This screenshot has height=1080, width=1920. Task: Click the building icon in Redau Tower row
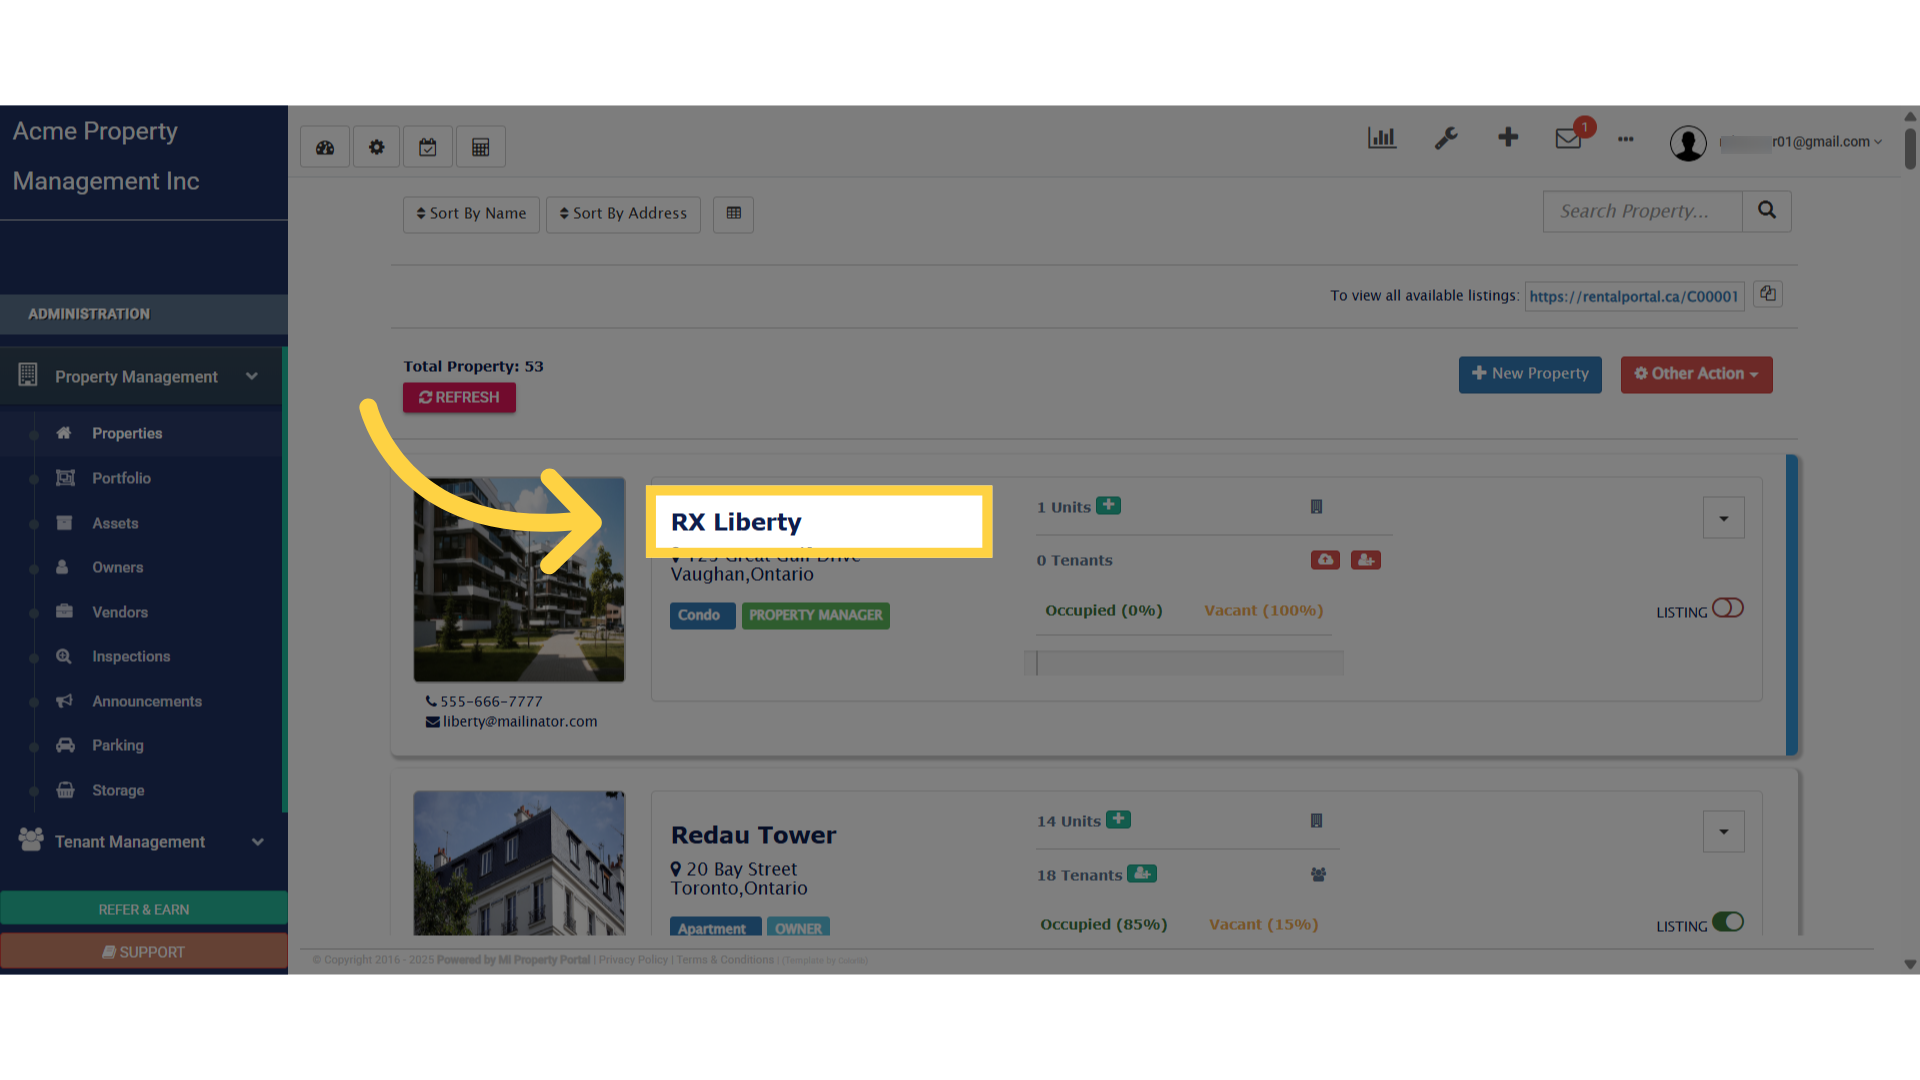click(x=1316, y=821)
